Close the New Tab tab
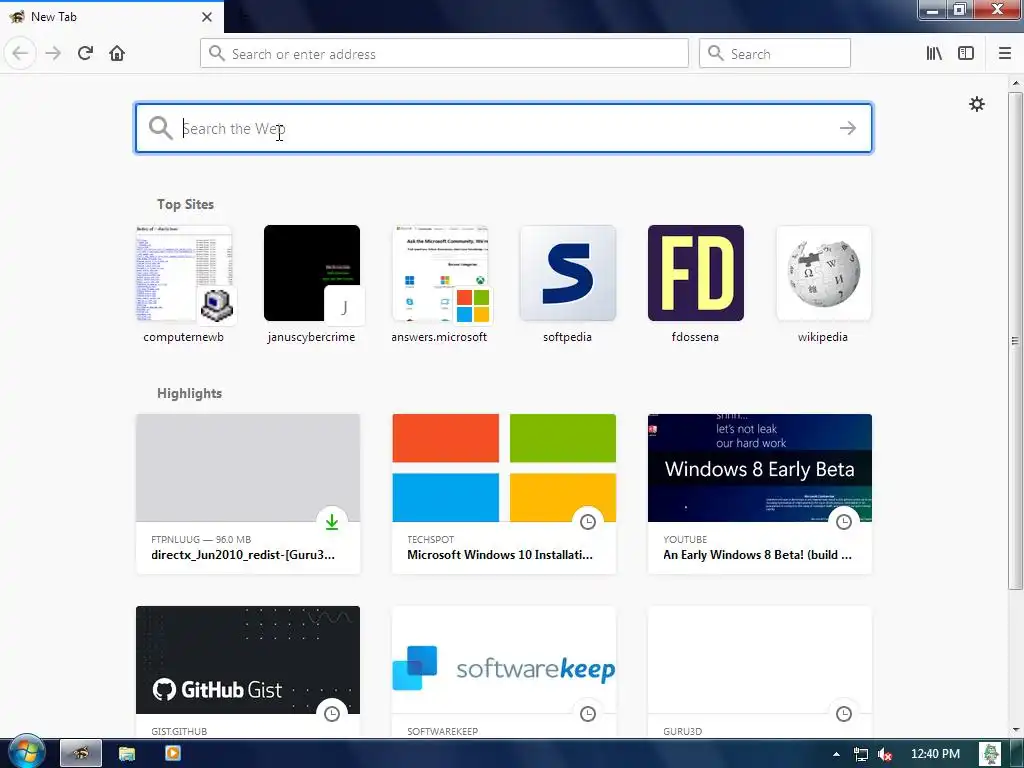This screenshot has height=768, width=1024. (206, 17)
